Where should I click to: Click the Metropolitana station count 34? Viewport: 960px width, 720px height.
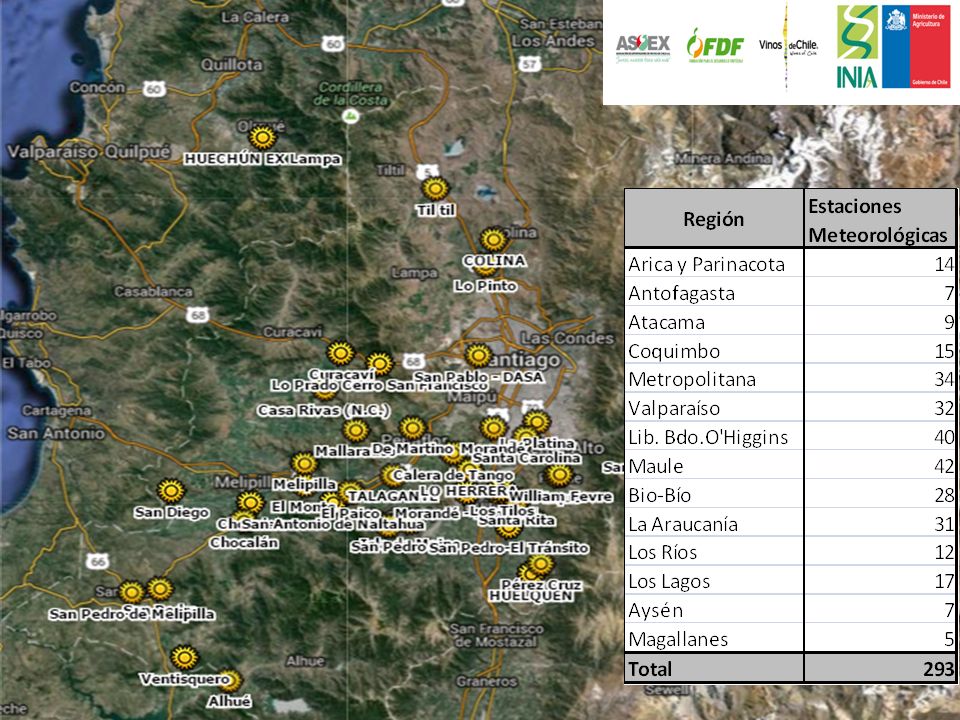click(x=944, y=380)
